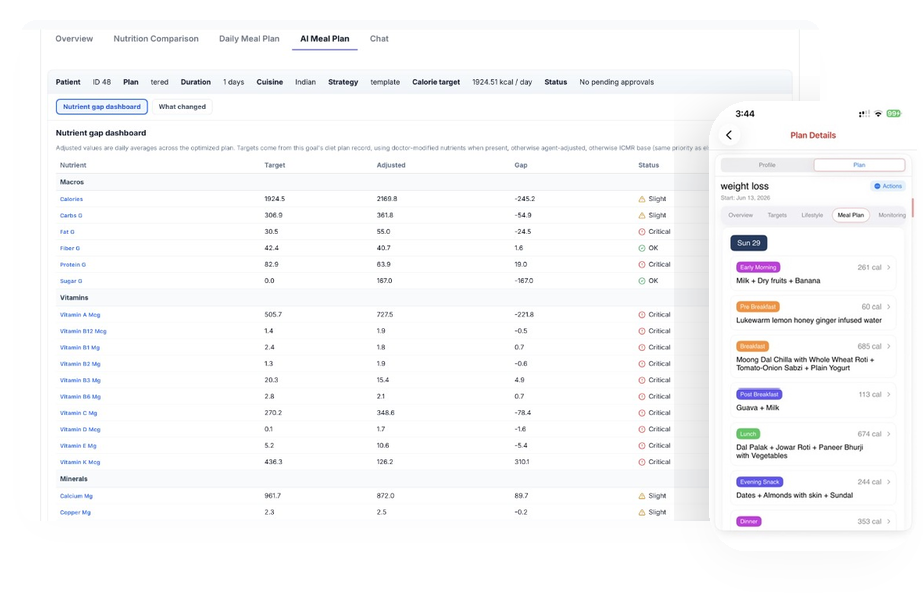Expand Pre Breakfast meal chevron

click(x=889, y=307)
